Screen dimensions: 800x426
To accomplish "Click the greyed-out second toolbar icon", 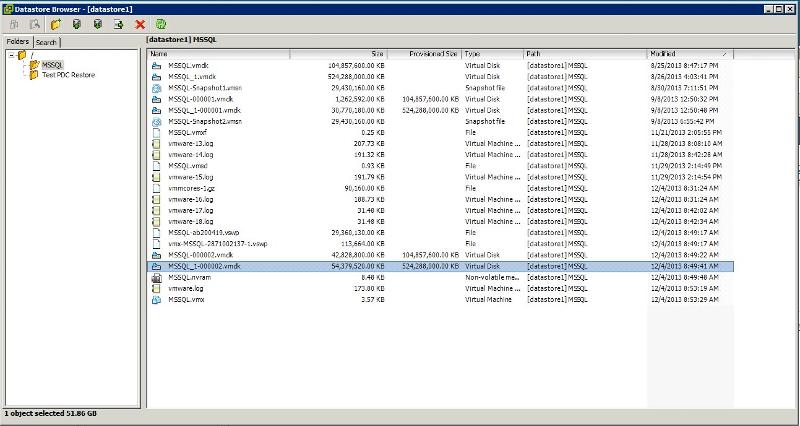I will tap(35, 24).
